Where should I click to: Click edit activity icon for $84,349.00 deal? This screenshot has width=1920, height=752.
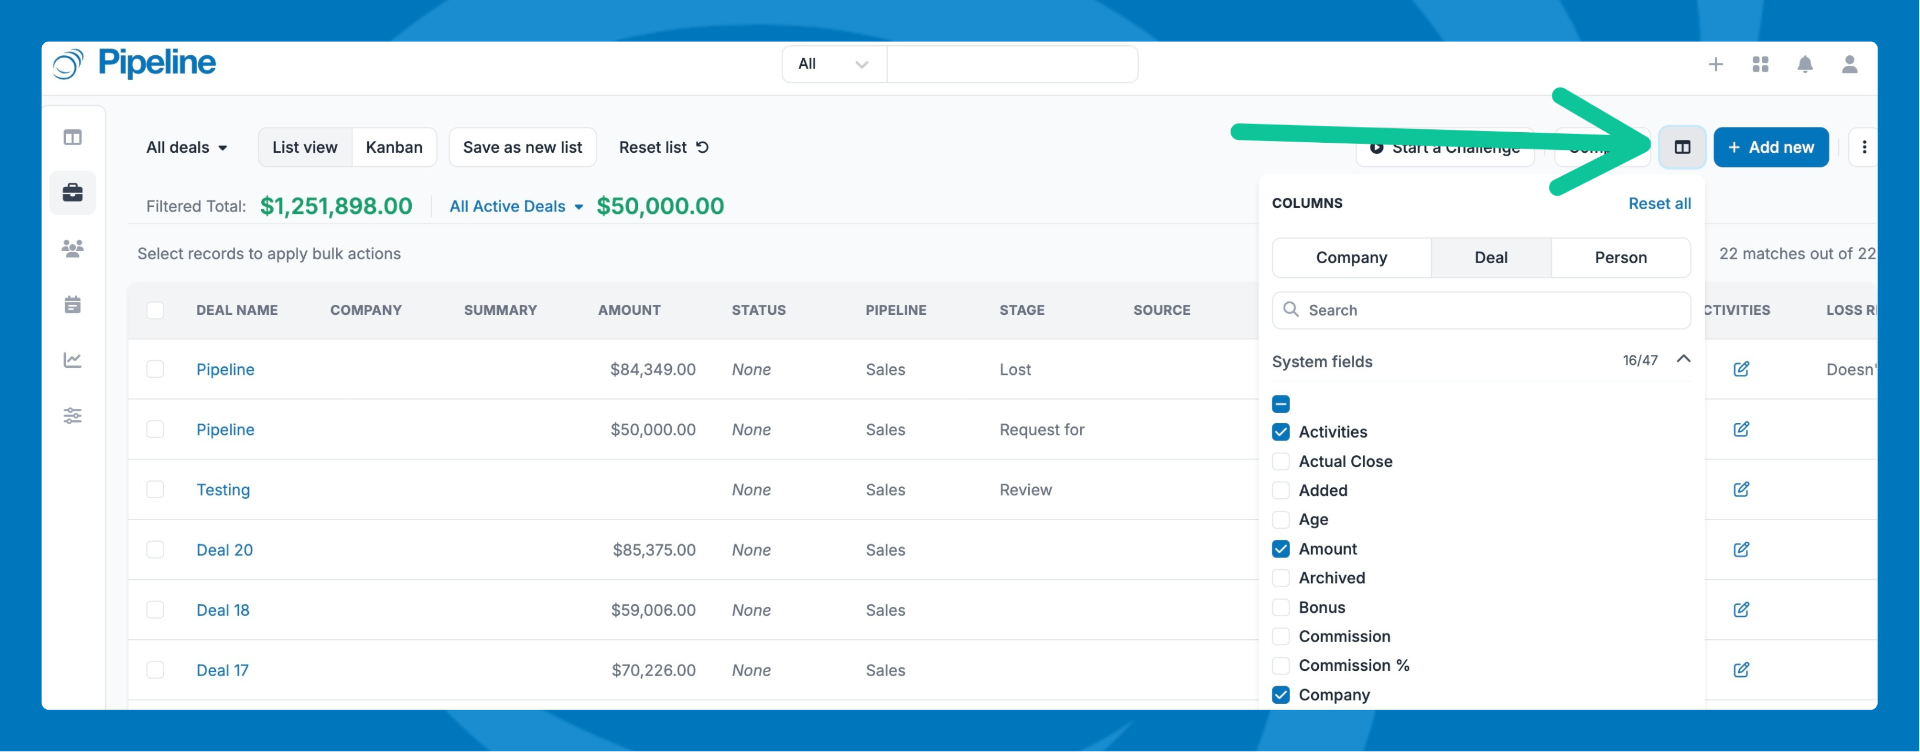pos(1741,369)
